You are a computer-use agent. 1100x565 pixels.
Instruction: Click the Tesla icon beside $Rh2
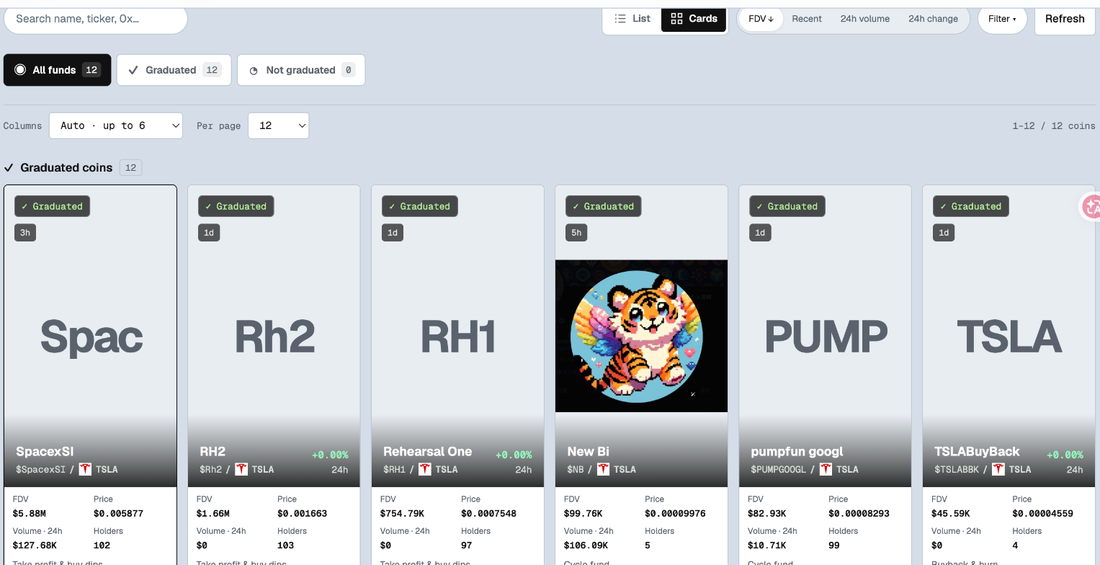[241, 470]
